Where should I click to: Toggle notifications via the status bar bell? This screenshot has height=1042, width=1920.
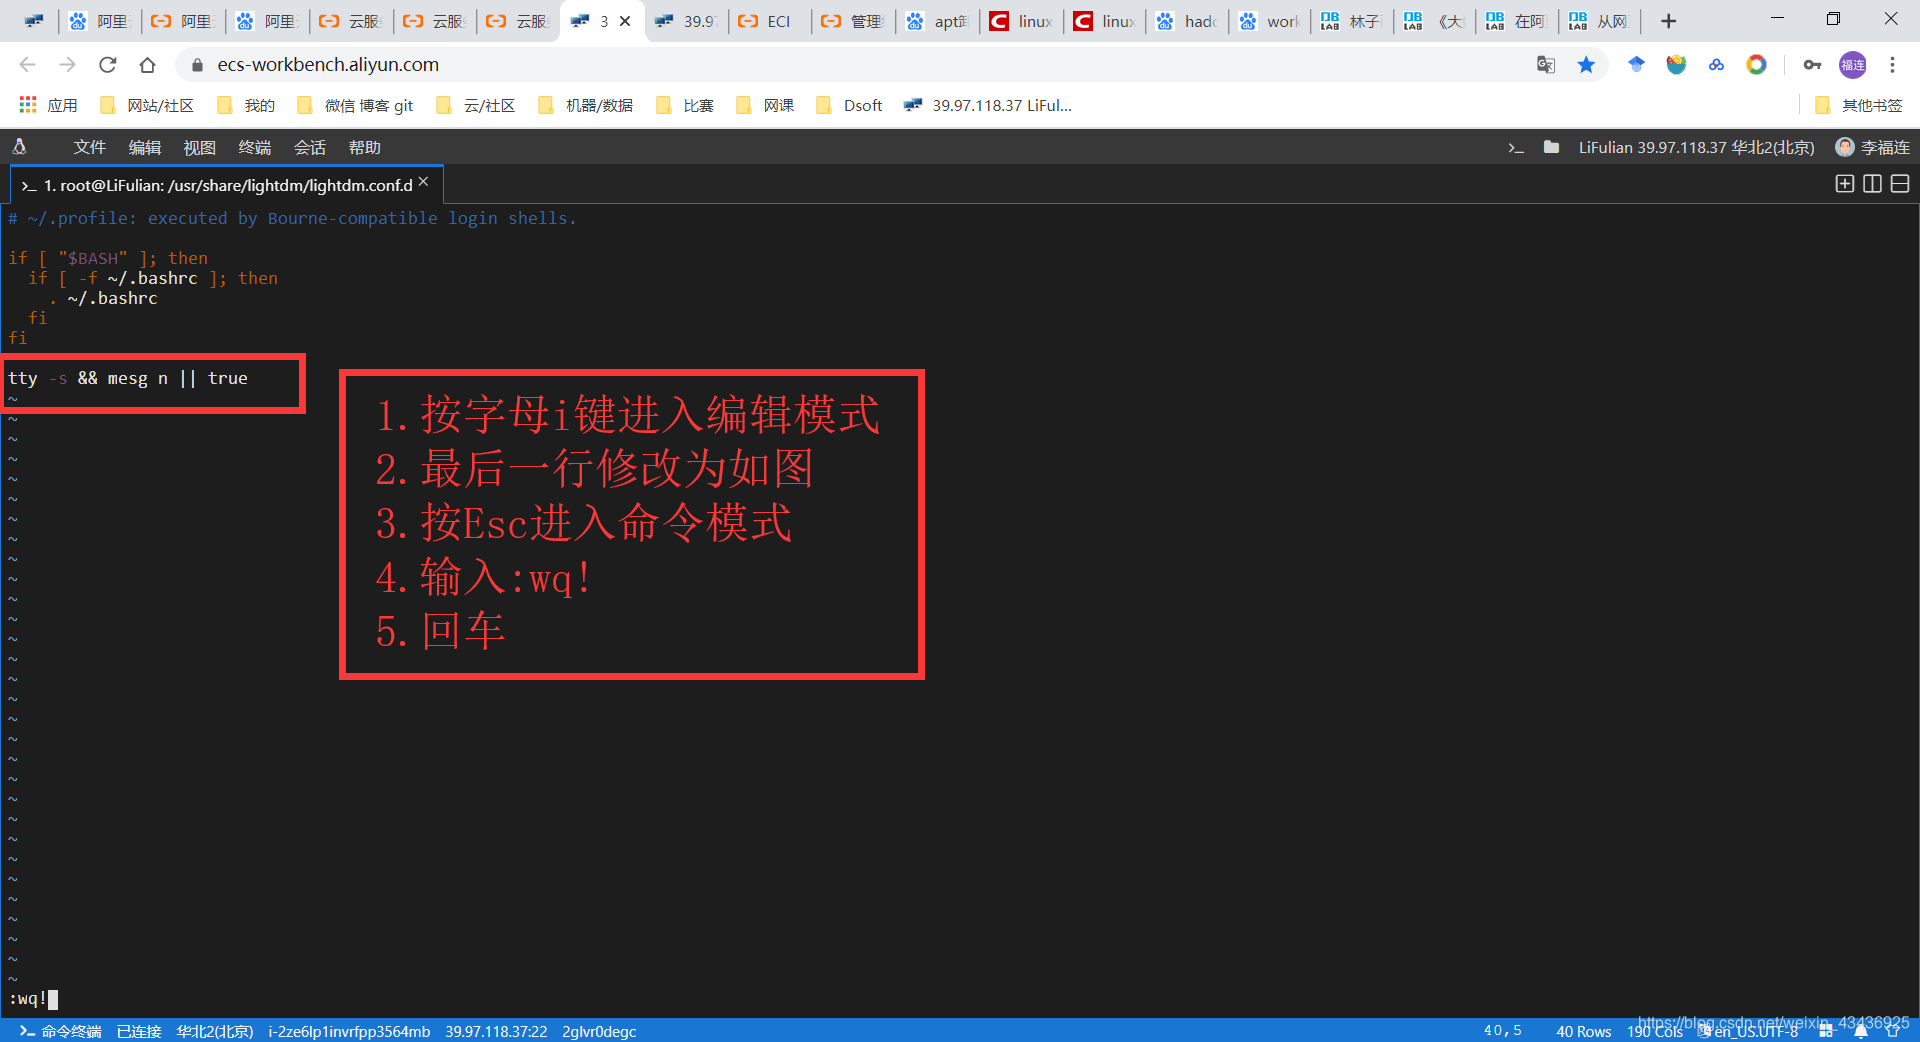pyautogui.click(x=1859, y=1031)
